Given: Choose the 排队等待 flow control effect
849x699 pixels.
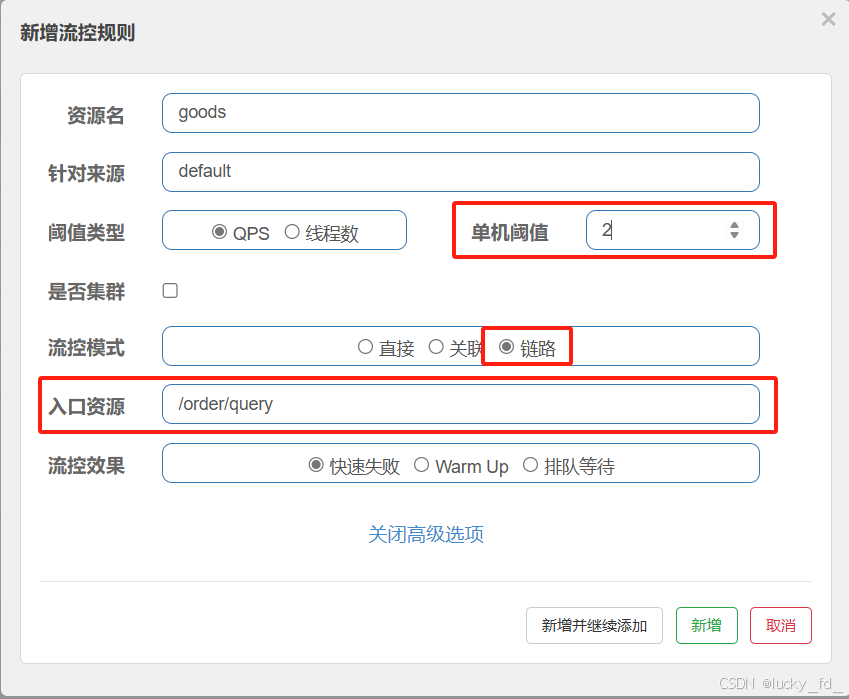Looking at the screenshot, I should click(x=530, y=465).
